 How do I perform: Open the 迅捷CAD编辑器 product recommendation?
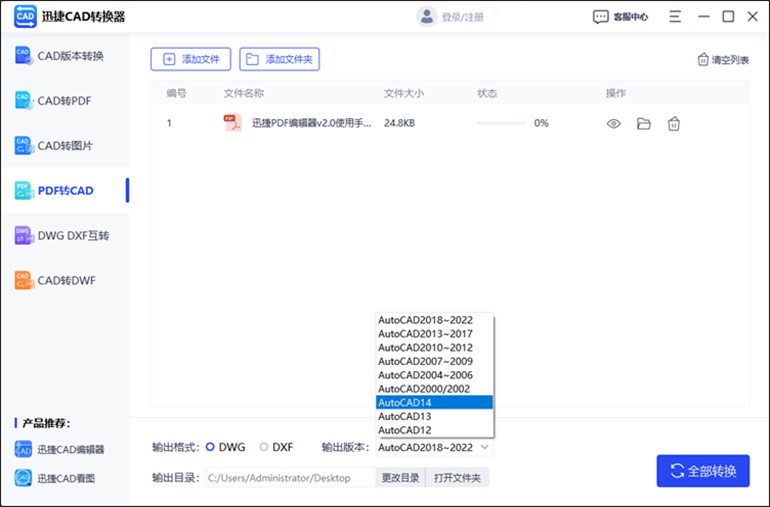[x=59, y=450]
